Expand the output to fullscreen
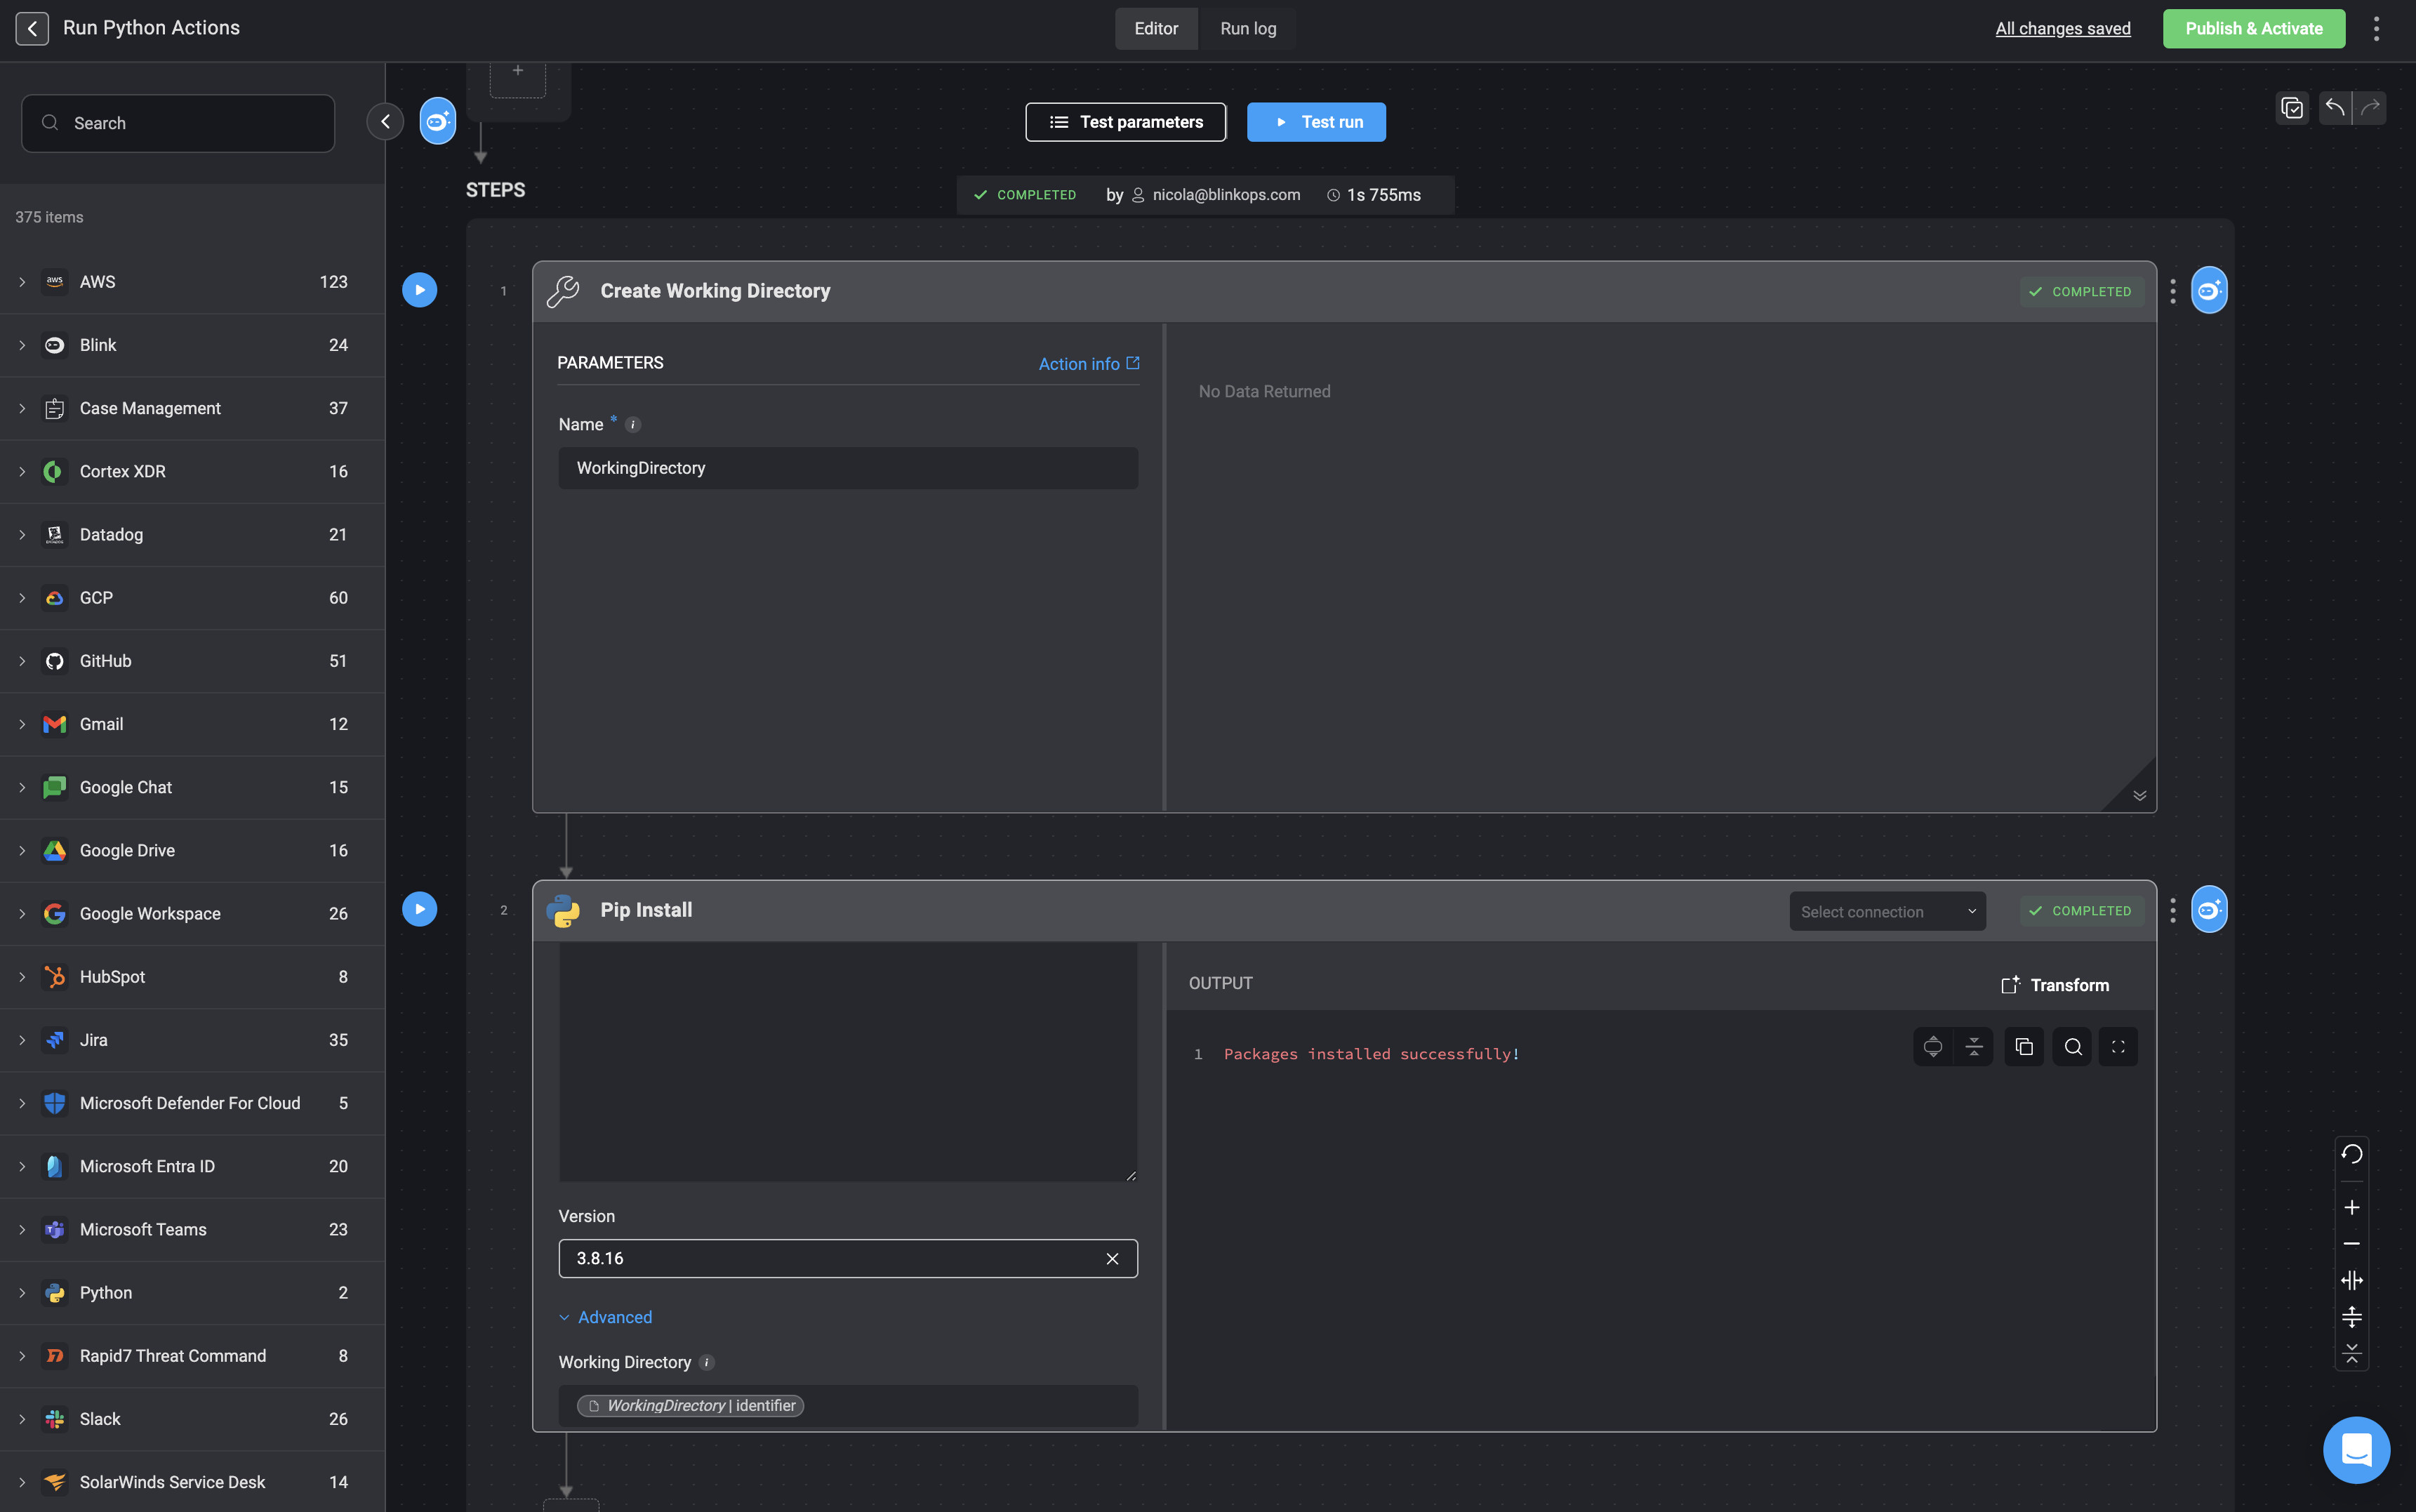 point(2118,1047)
